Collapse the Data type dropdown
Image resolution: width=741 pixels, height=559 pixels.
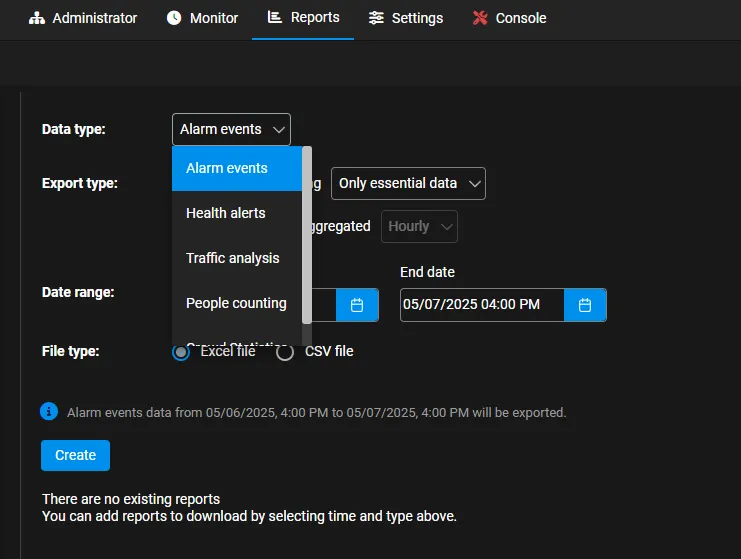(232, 129)
